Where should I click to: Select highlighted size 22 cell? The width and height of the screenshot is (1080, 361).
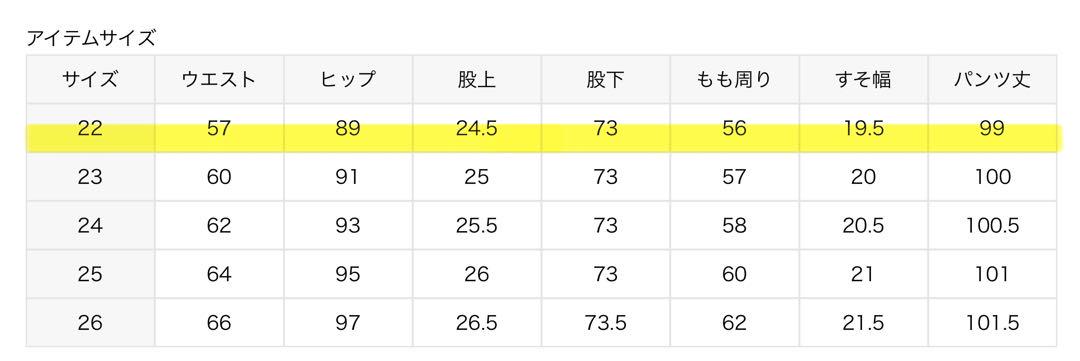tap(90, 128)
